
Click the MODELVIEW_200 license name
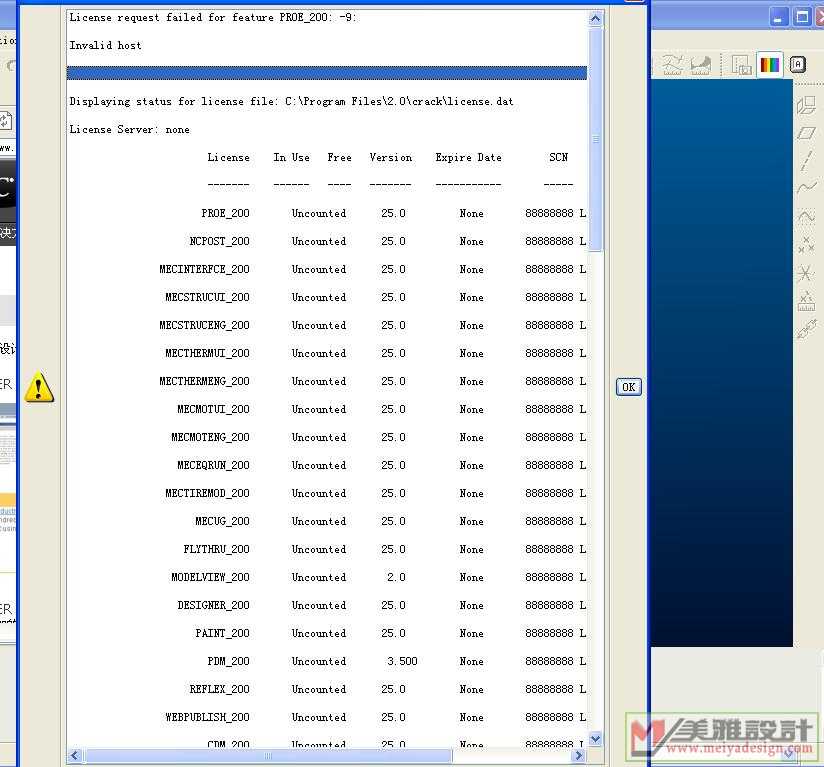(x=210, y=577)
